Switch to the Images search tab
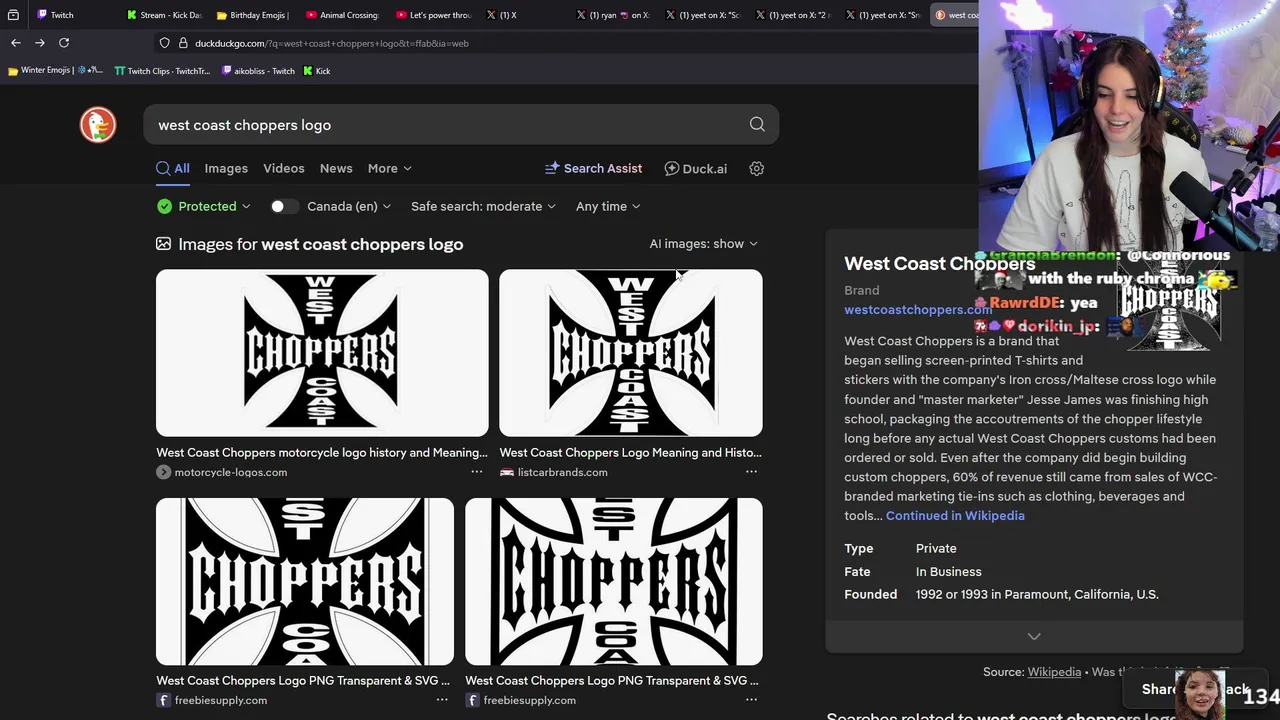This screenshot has height=720, width=1280. 226,168
